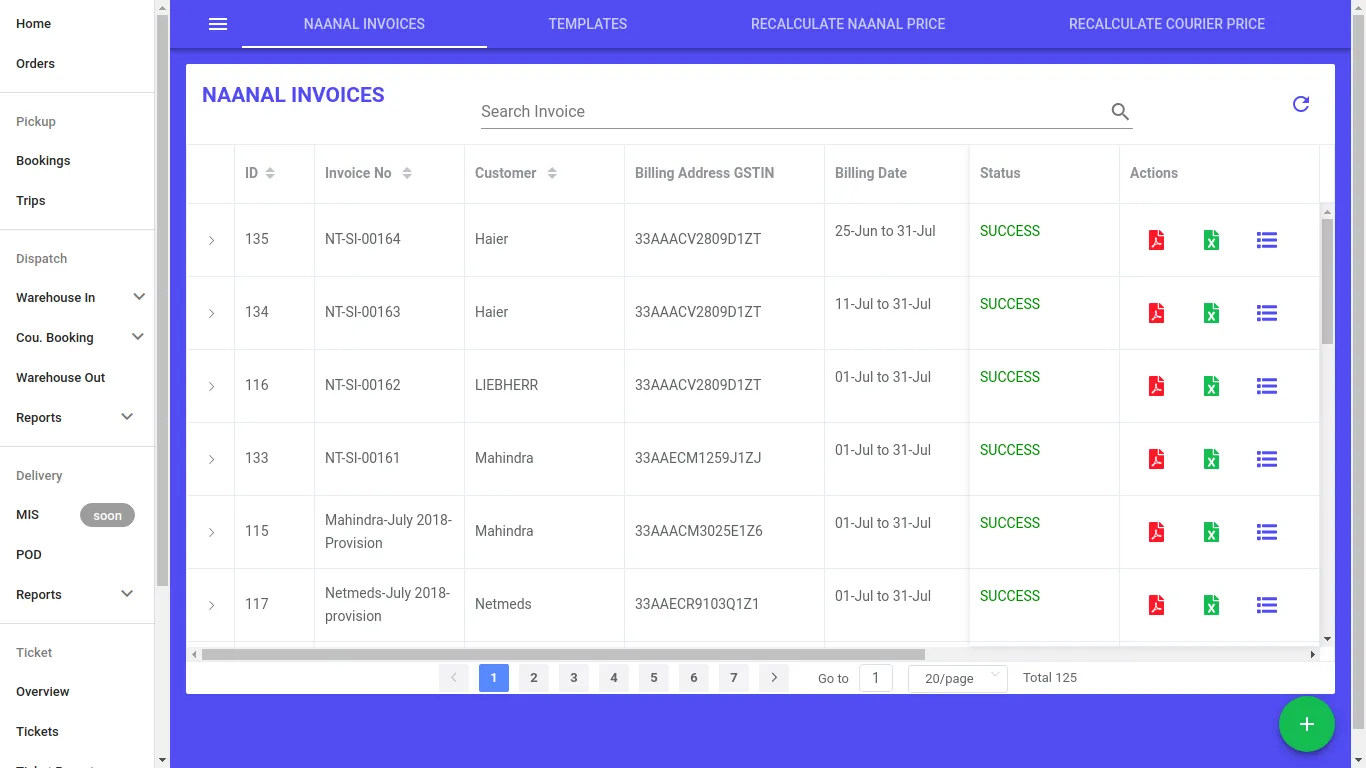Click the refresh invoices icon
1366x768 pixels.
point(1300,104)
